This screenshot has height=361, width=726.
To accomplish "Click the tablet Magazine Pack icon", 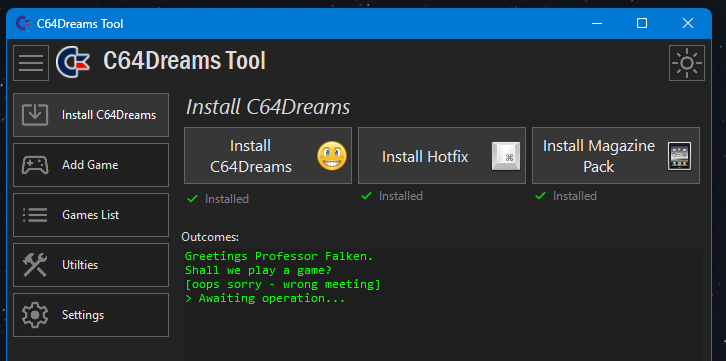I will [x=680, y=156].
